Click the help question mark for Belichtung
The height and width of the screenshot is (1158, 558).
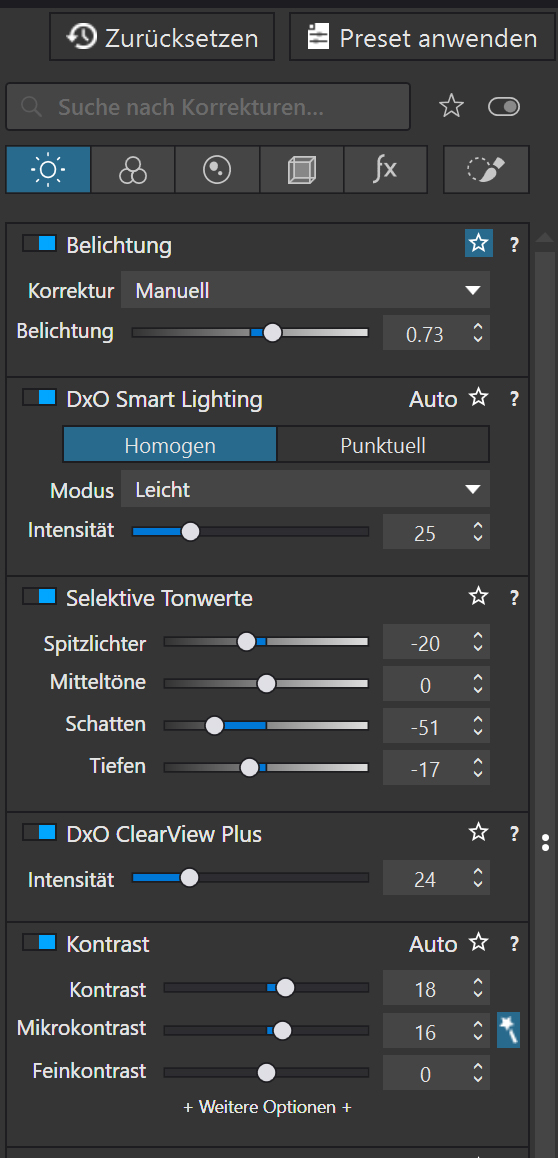click(x=514, y=244)
